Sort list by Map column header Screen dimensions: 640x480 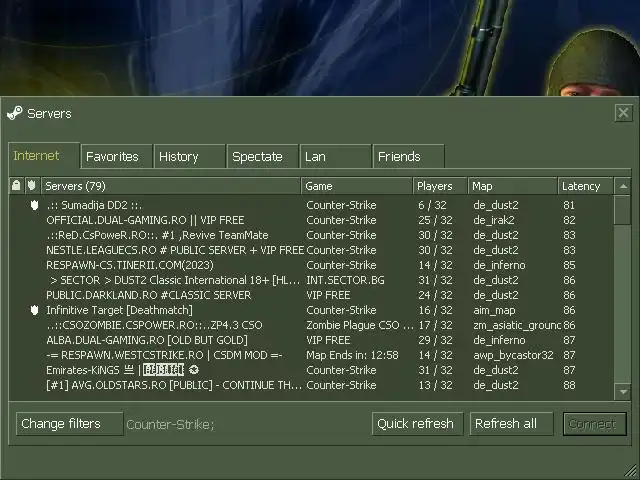(x=513, y=186)
